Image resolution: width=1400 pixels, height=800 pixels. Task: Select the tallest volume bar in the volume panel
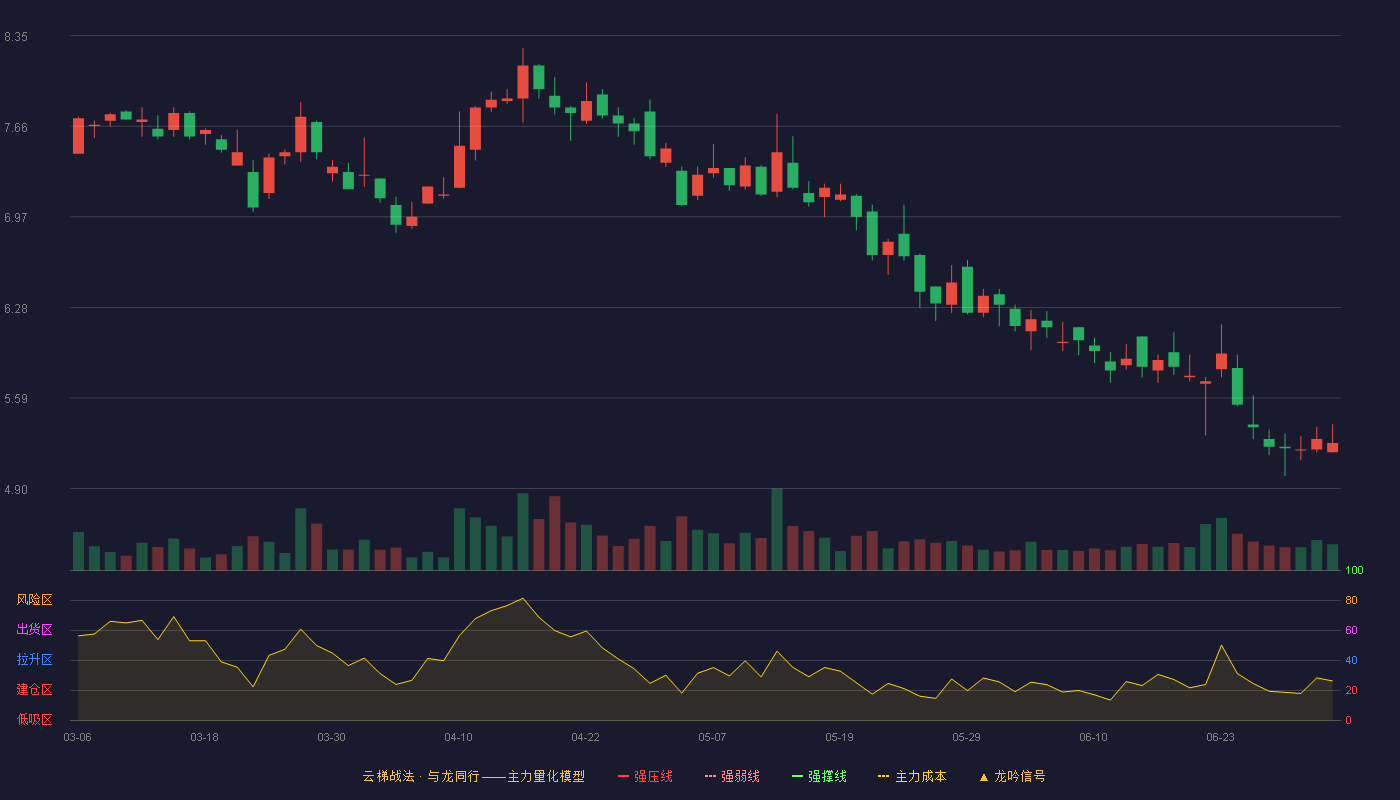[777, 530]
